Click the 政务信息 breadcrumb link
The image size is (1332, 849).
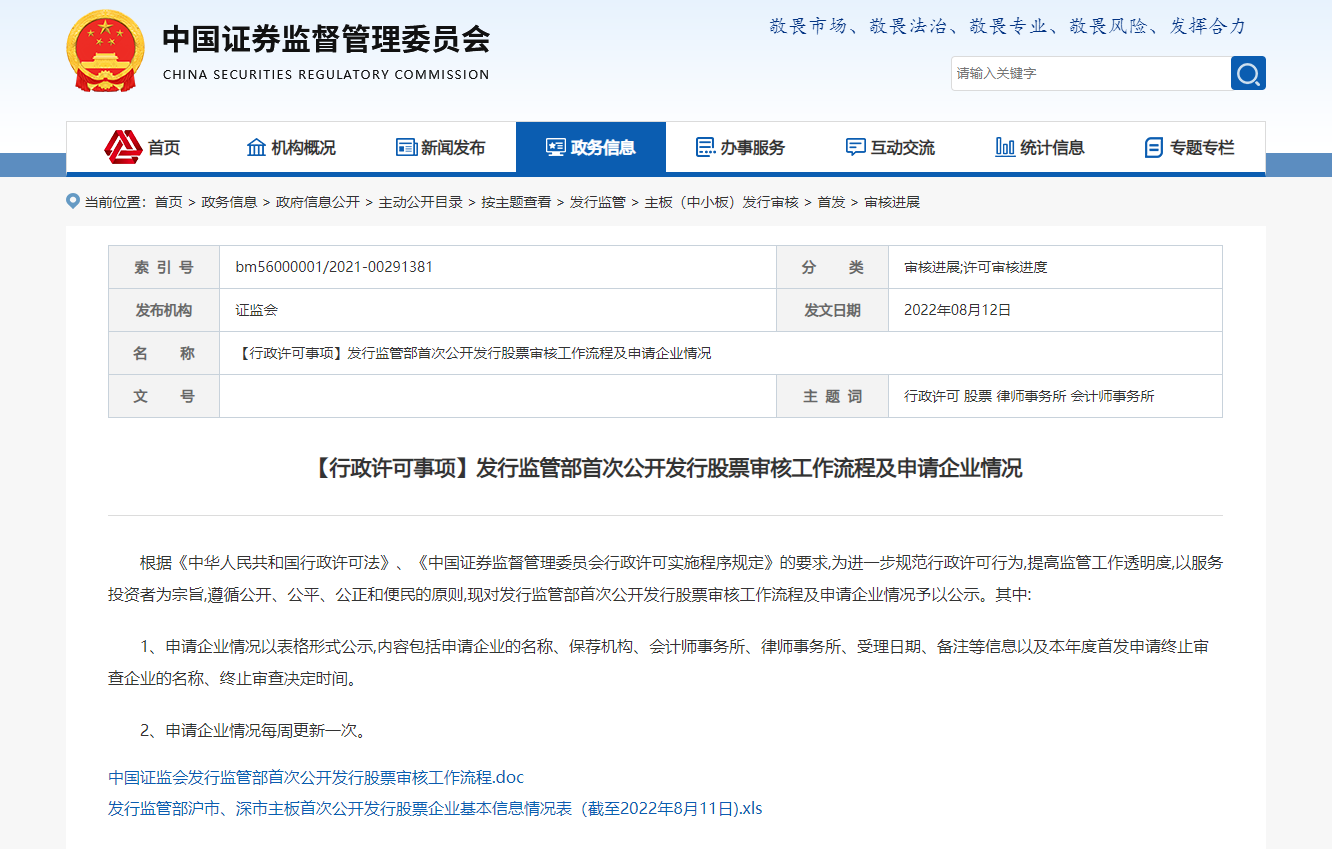coord(229,202)
